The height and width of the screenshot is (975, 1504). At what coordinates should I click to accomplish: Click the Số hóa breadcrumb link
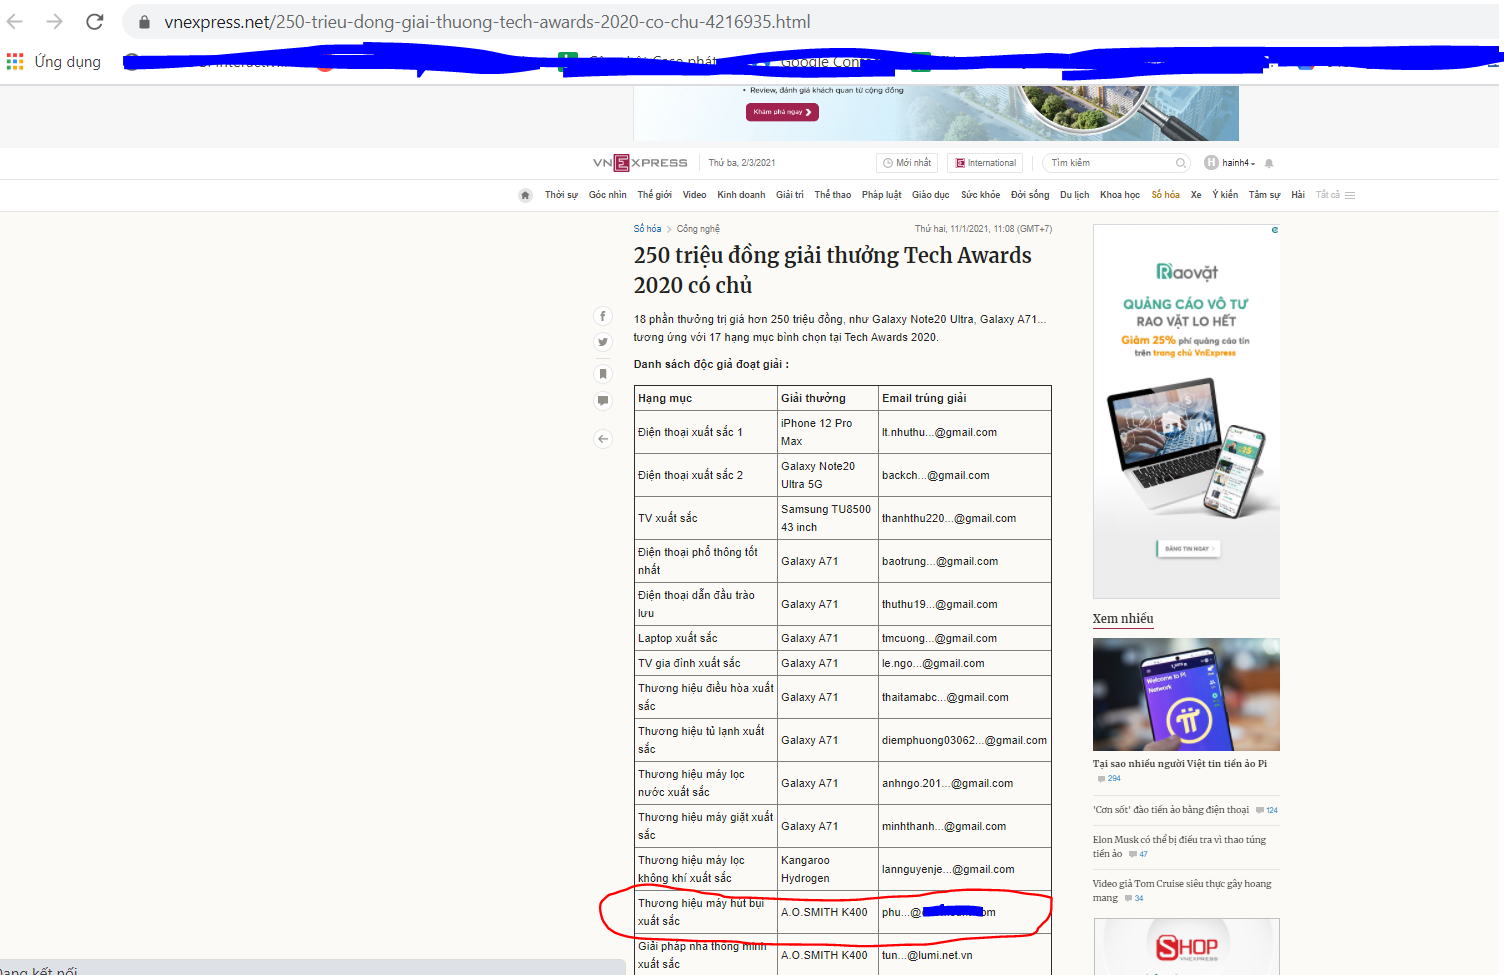[x=647, y=229]
